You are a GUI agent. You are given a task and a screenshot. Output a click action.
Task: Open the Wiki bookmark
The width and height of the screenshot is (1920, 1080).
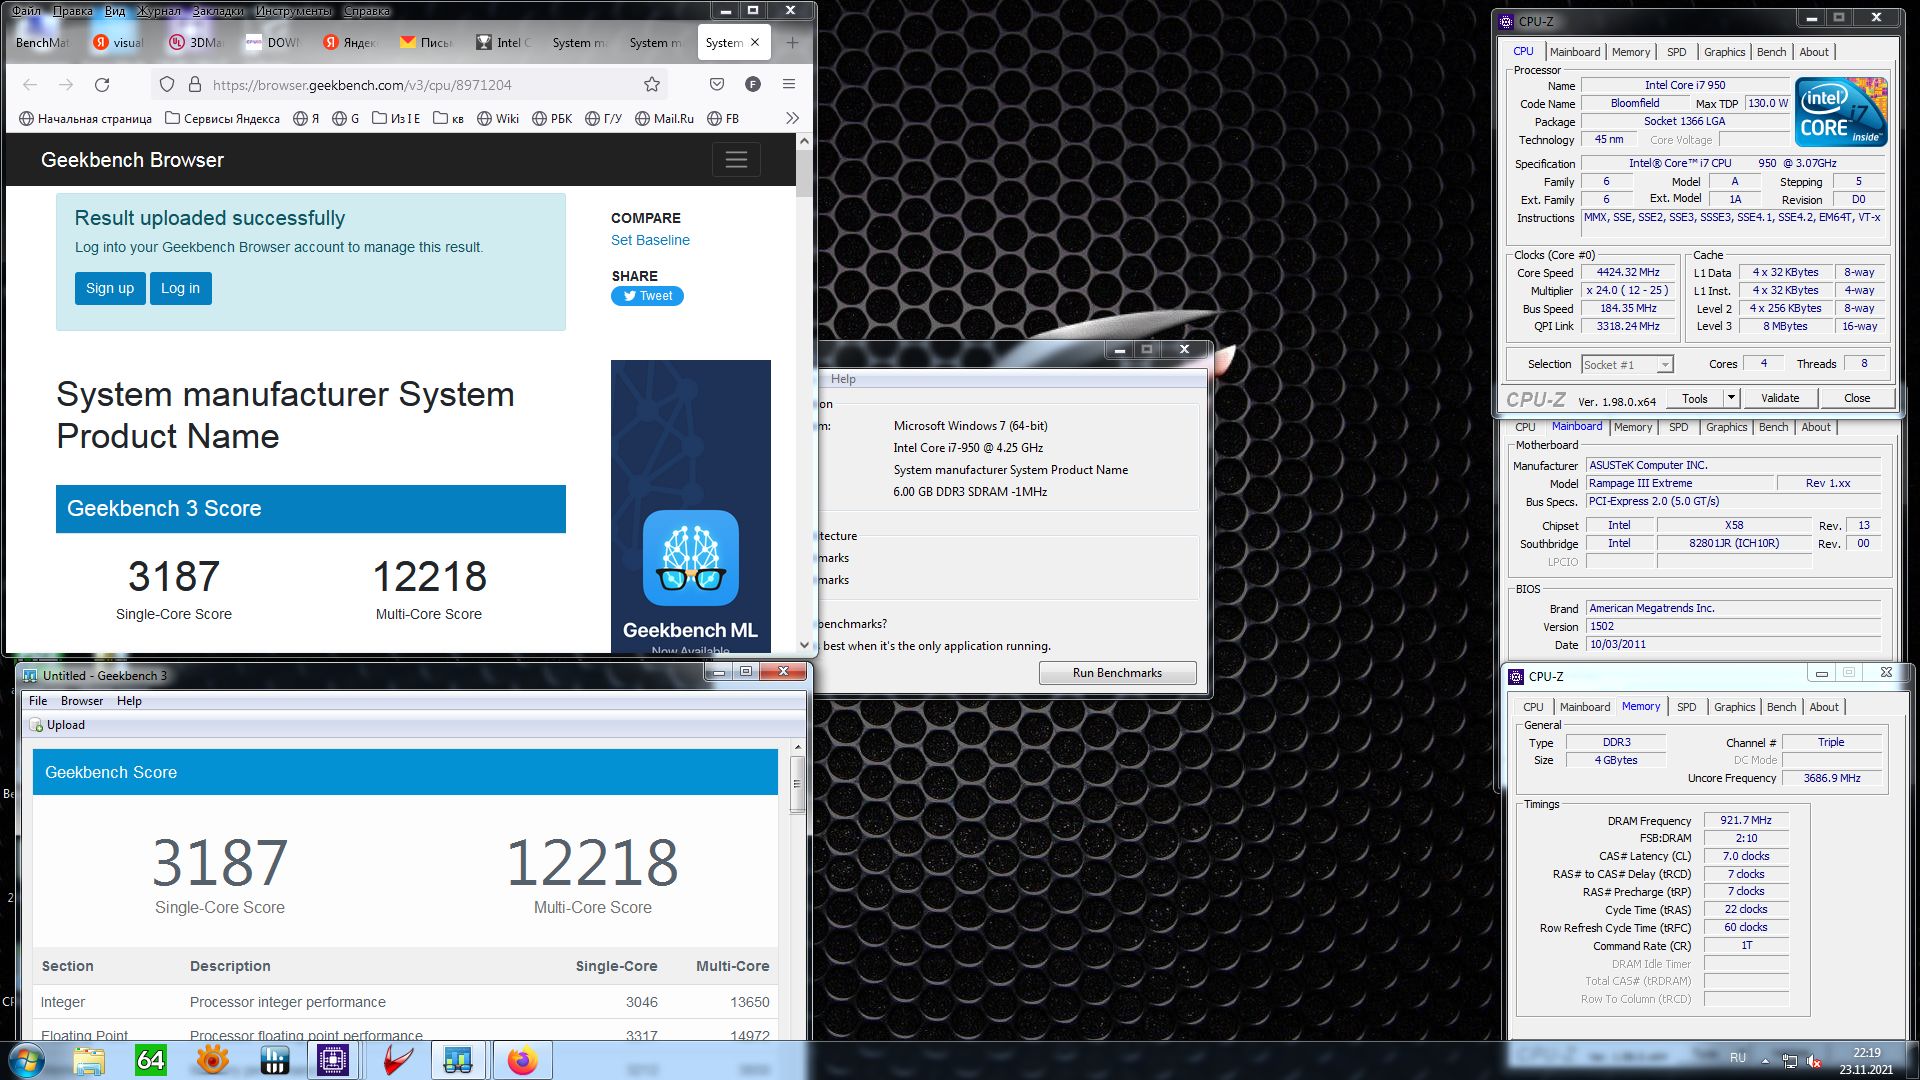tap(498, 118)
